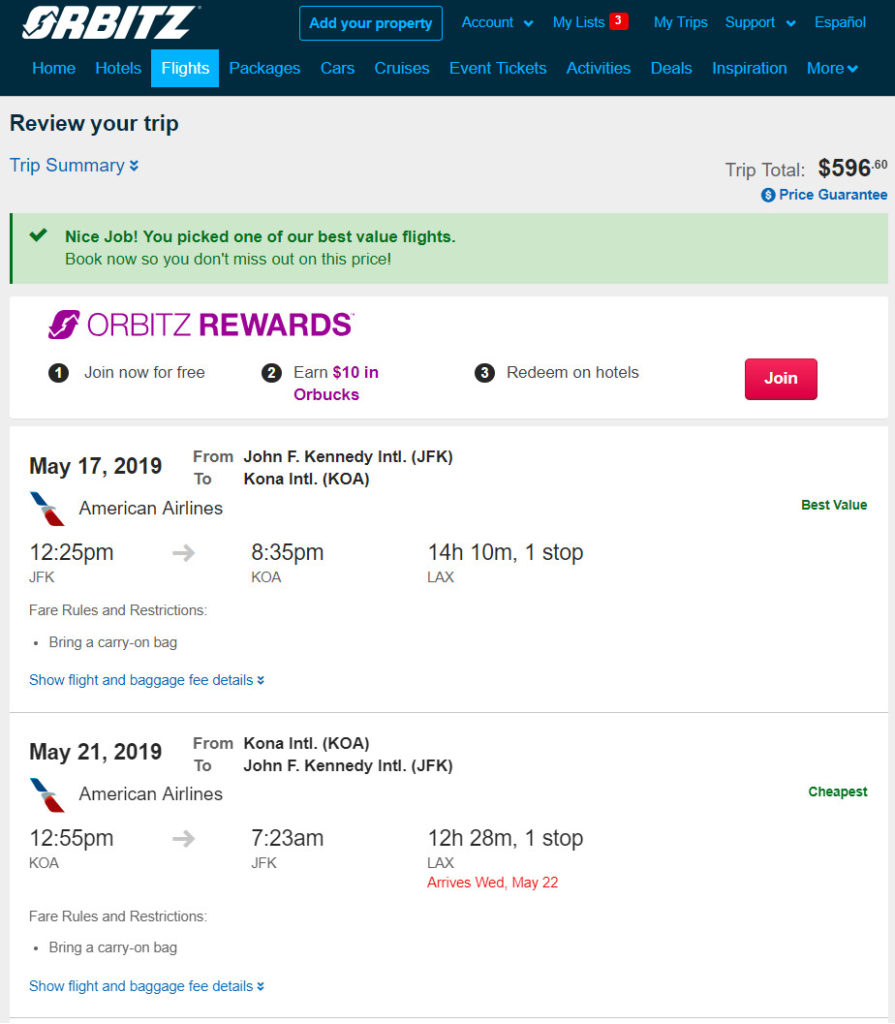Switch to the Hotels tab

118,69
